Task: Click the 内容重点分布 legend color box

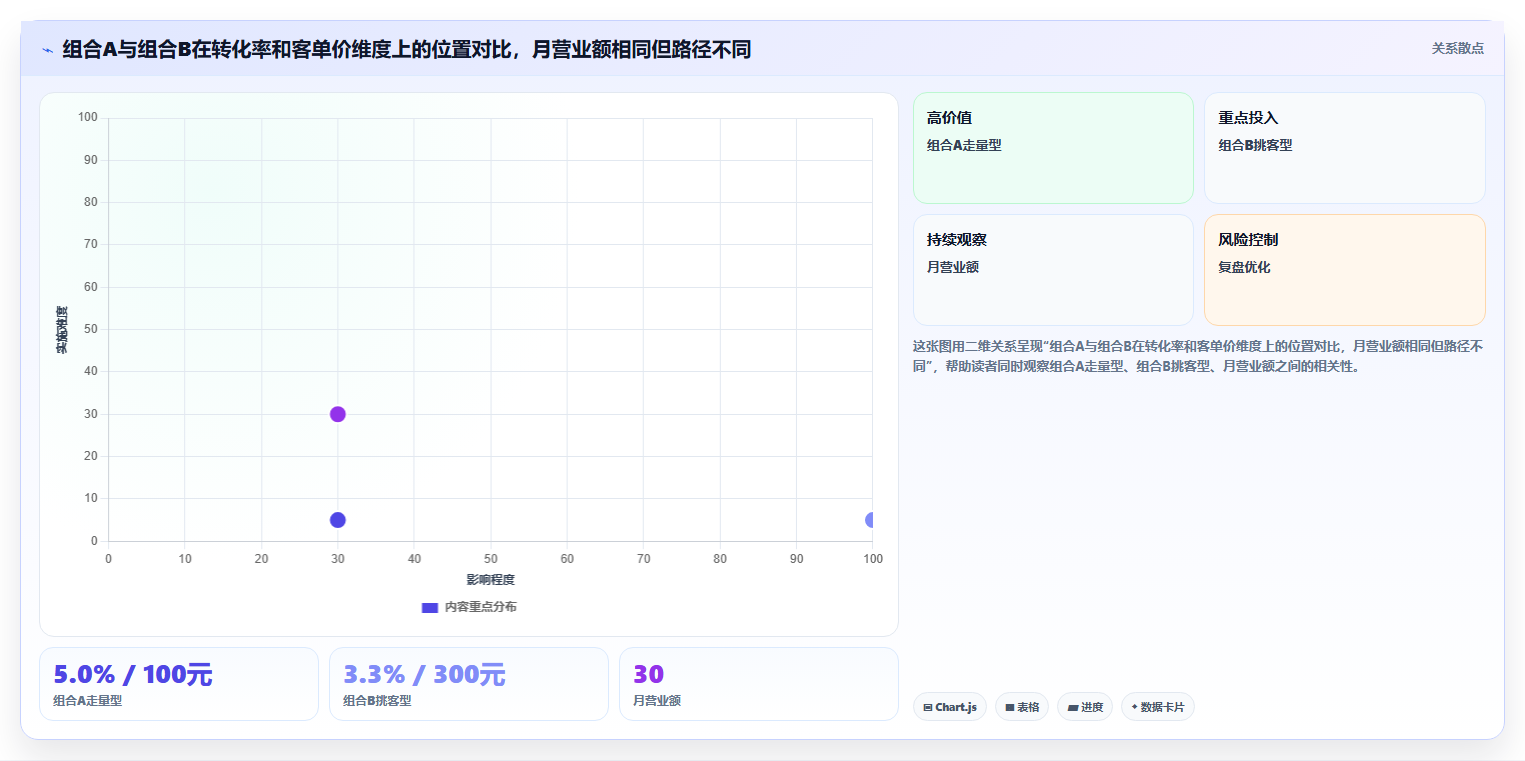Action: click(x=430, y=607)
